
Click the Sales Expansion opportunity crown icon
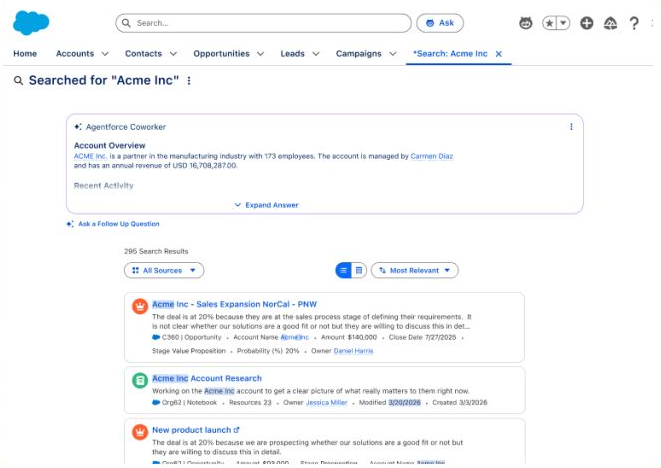coord(140,306)
